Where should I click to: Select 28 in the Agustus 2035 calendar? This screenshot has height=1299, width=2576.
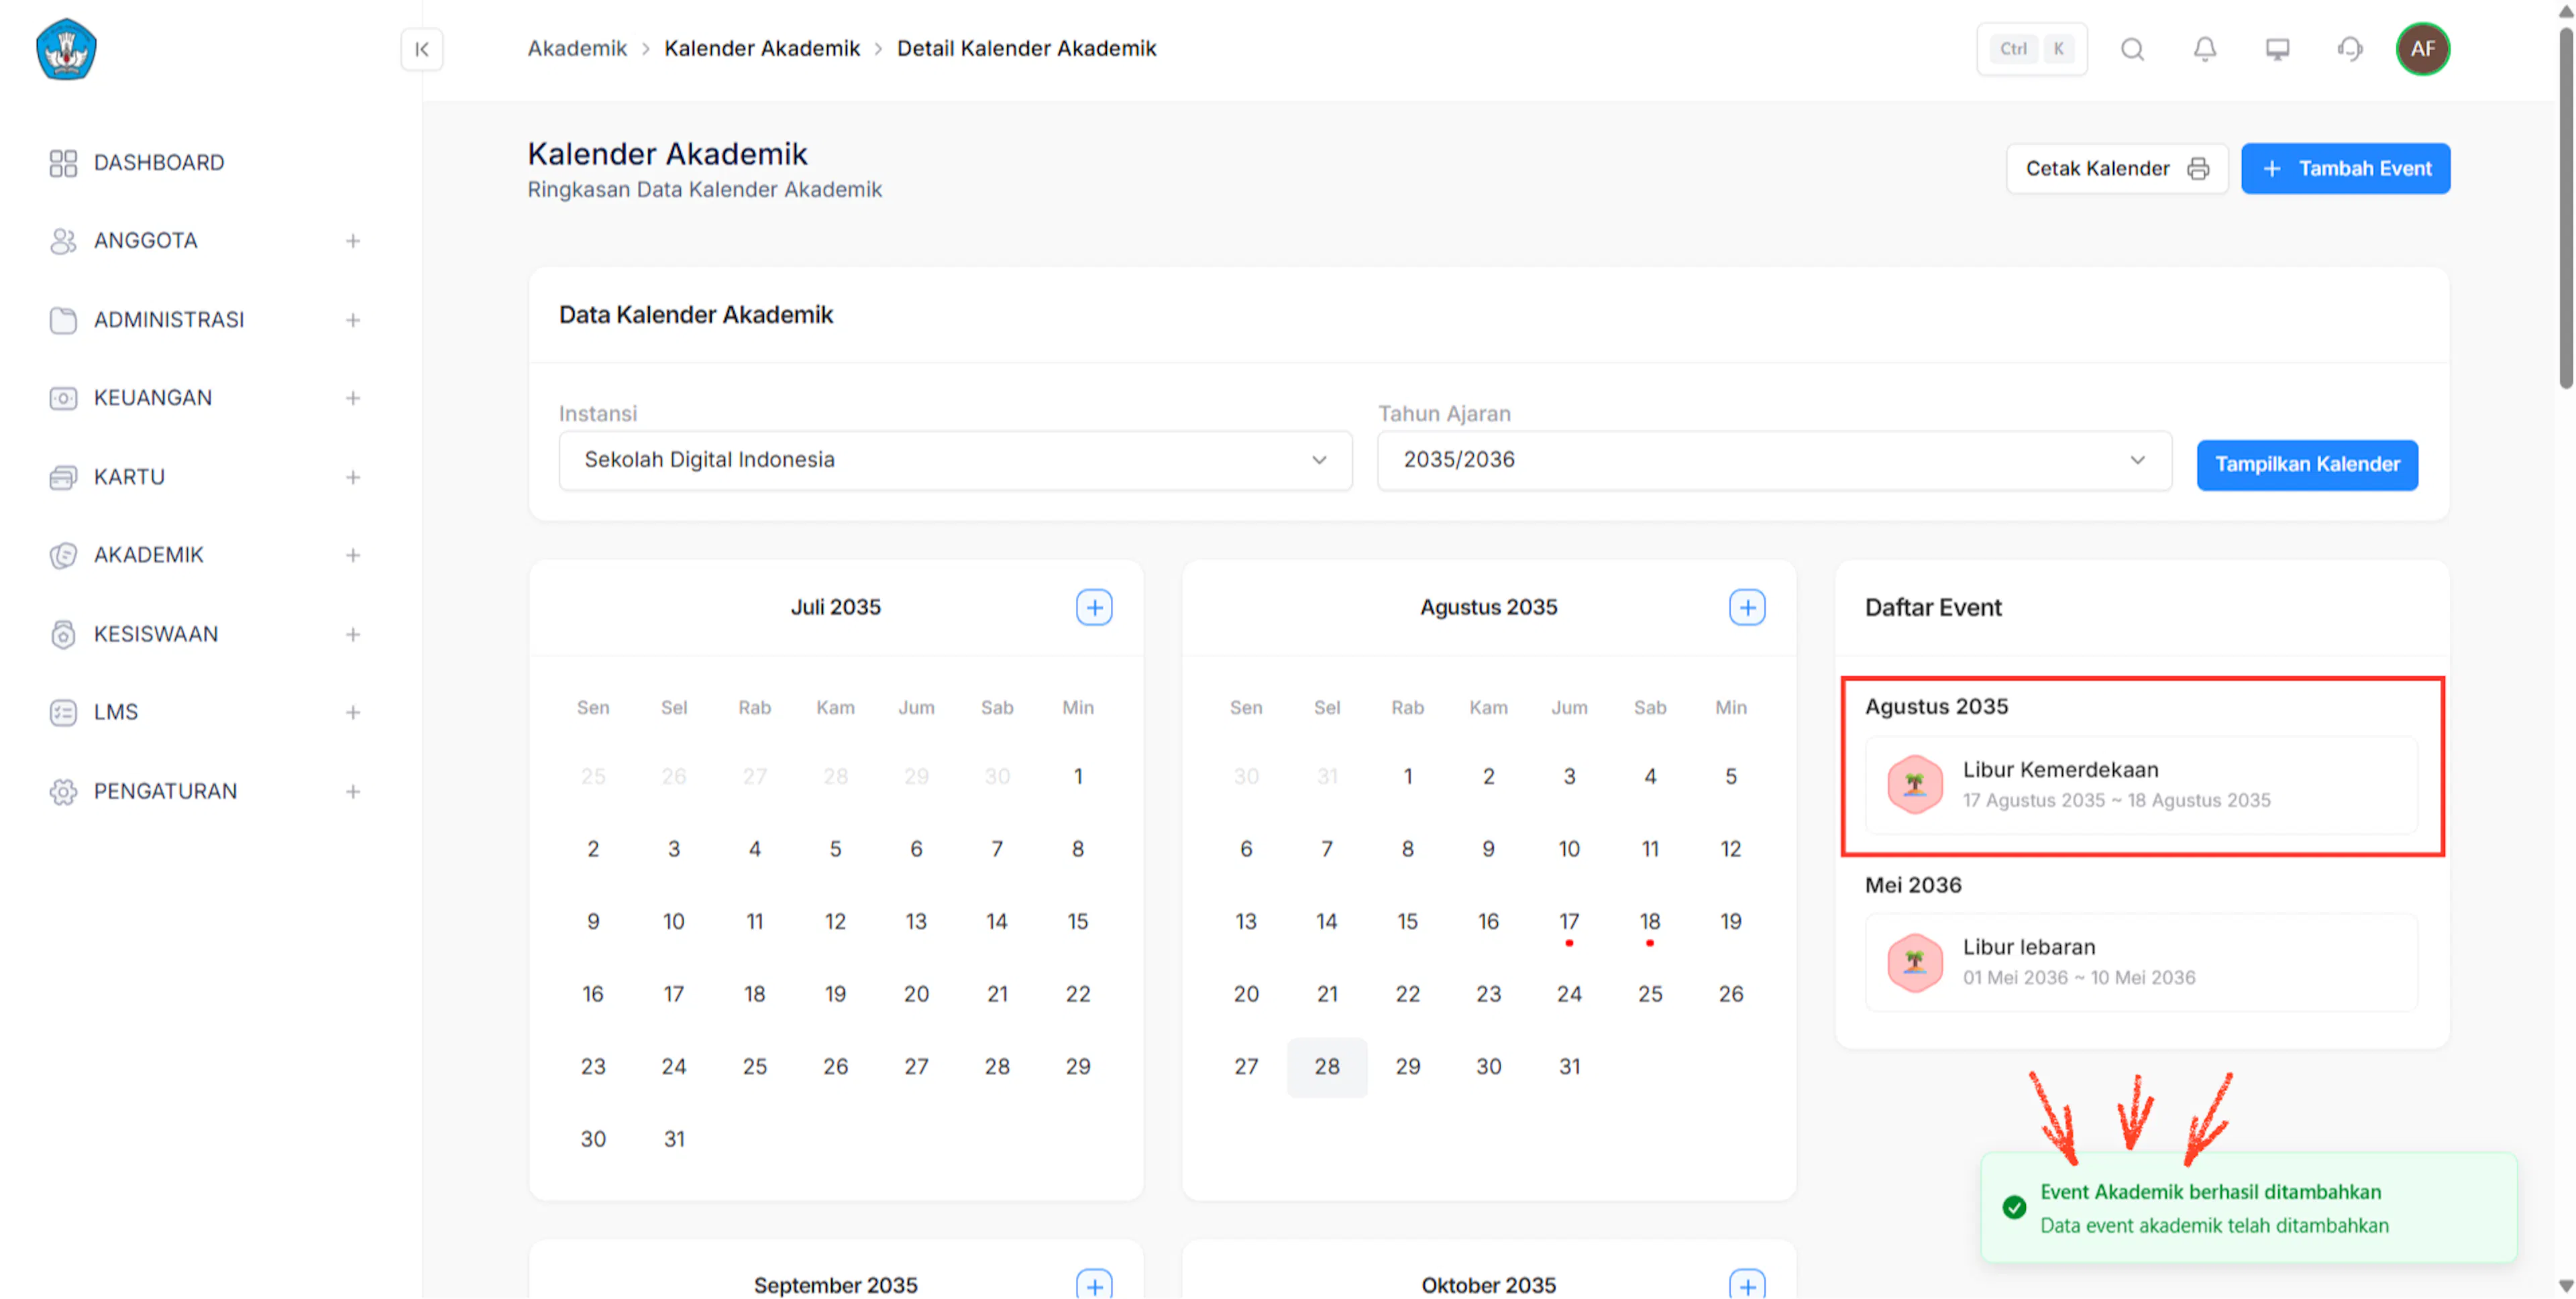(1327, 1066)
